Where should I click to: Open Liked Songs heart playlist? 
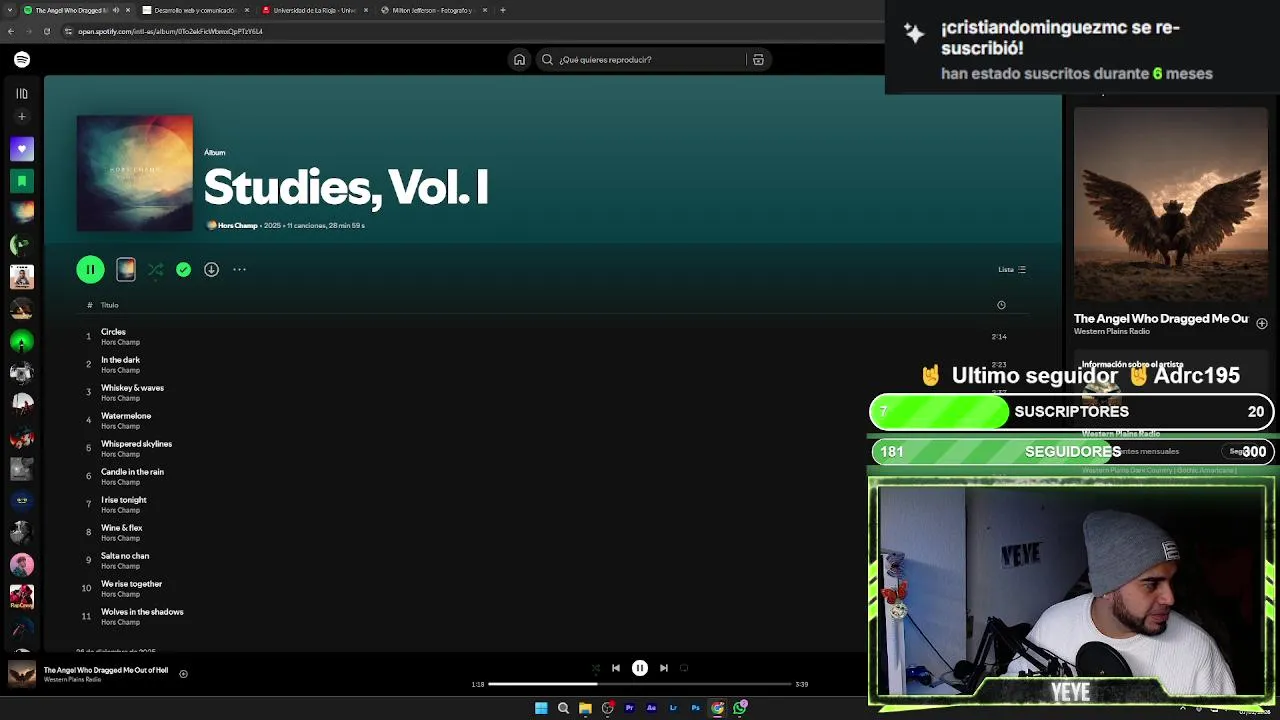coord(22,149)
